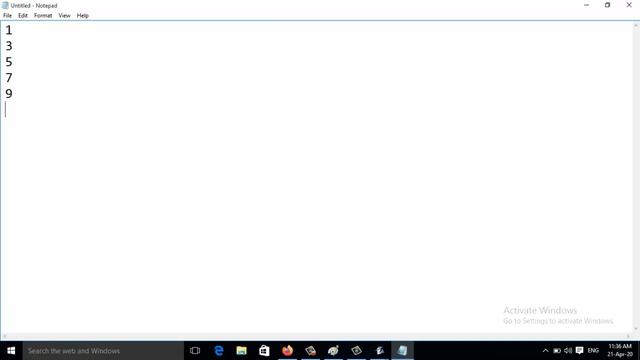The image size is (640, 360).
Task: Open File Explorer from the taskbar
Action: (242, 351)
